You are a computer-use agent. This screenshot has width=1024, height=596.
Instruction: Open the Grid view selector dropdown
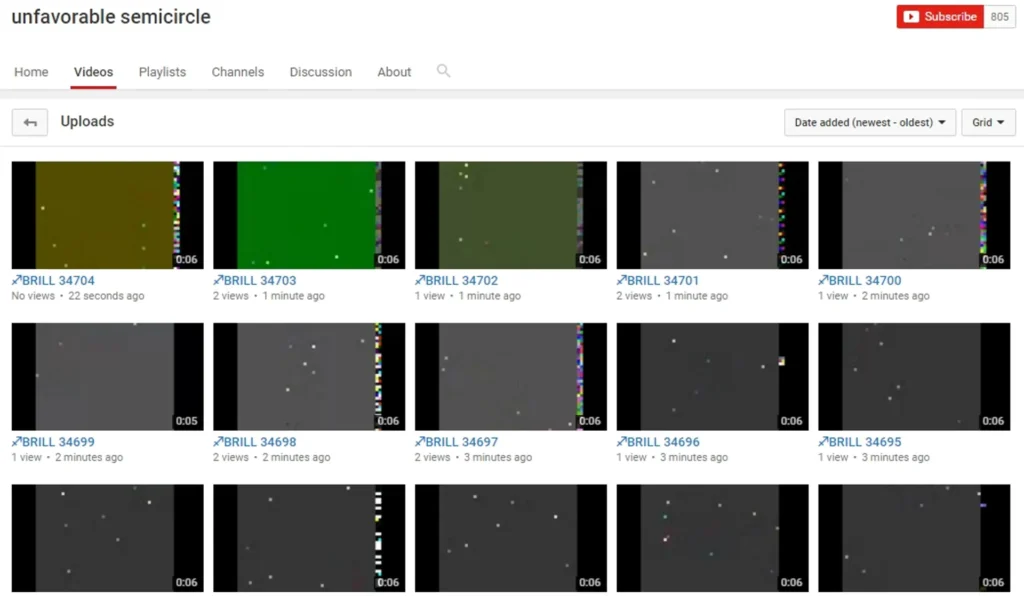click(x=988, y=121)
